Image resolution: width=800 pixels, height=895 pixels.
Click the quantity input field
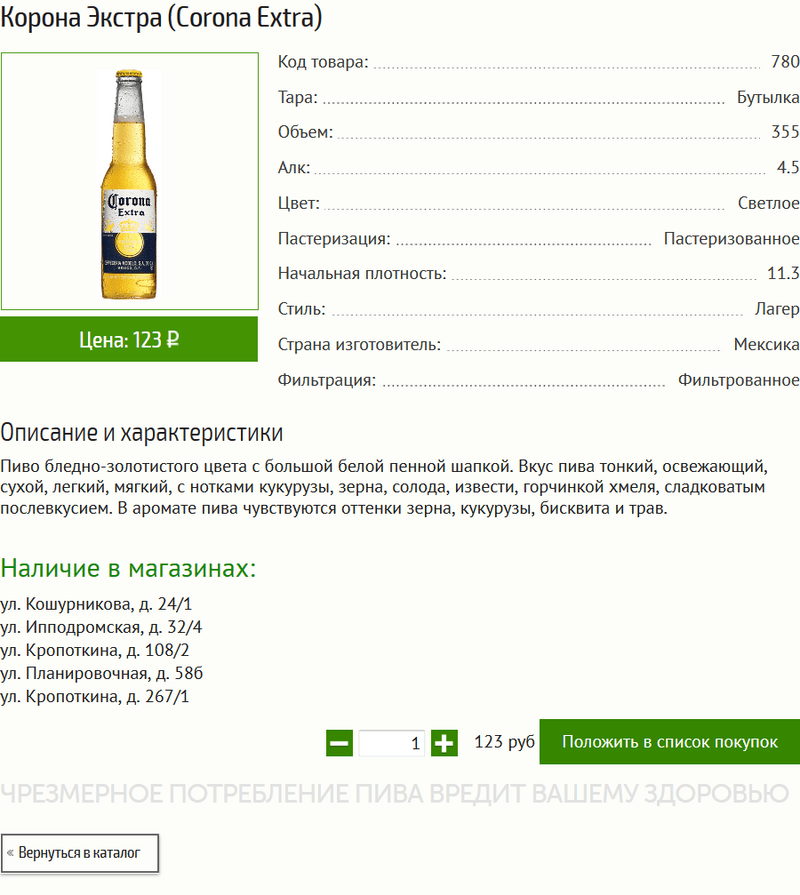pyautogui.click(x=391, y=743)
